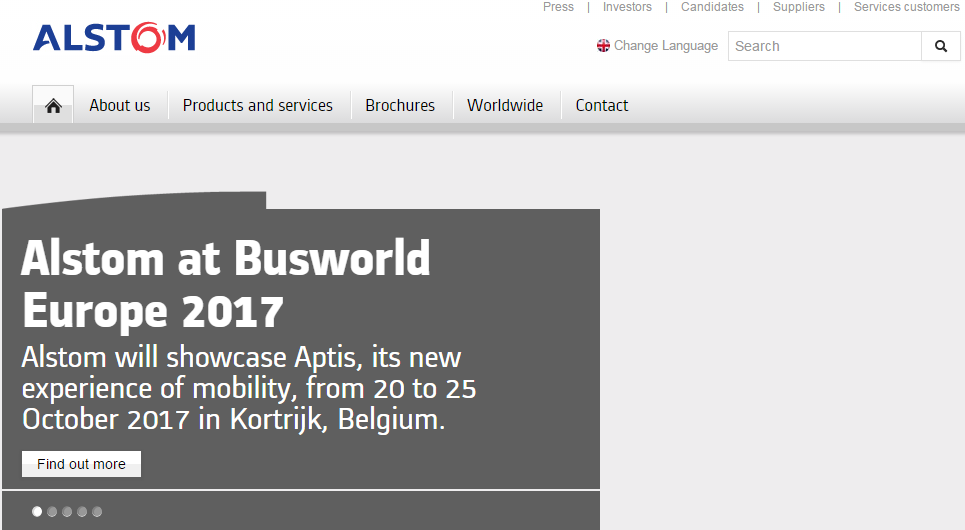Open the About us menu
The width and height of the screenshot is (965, 530).
pos(119,105)
